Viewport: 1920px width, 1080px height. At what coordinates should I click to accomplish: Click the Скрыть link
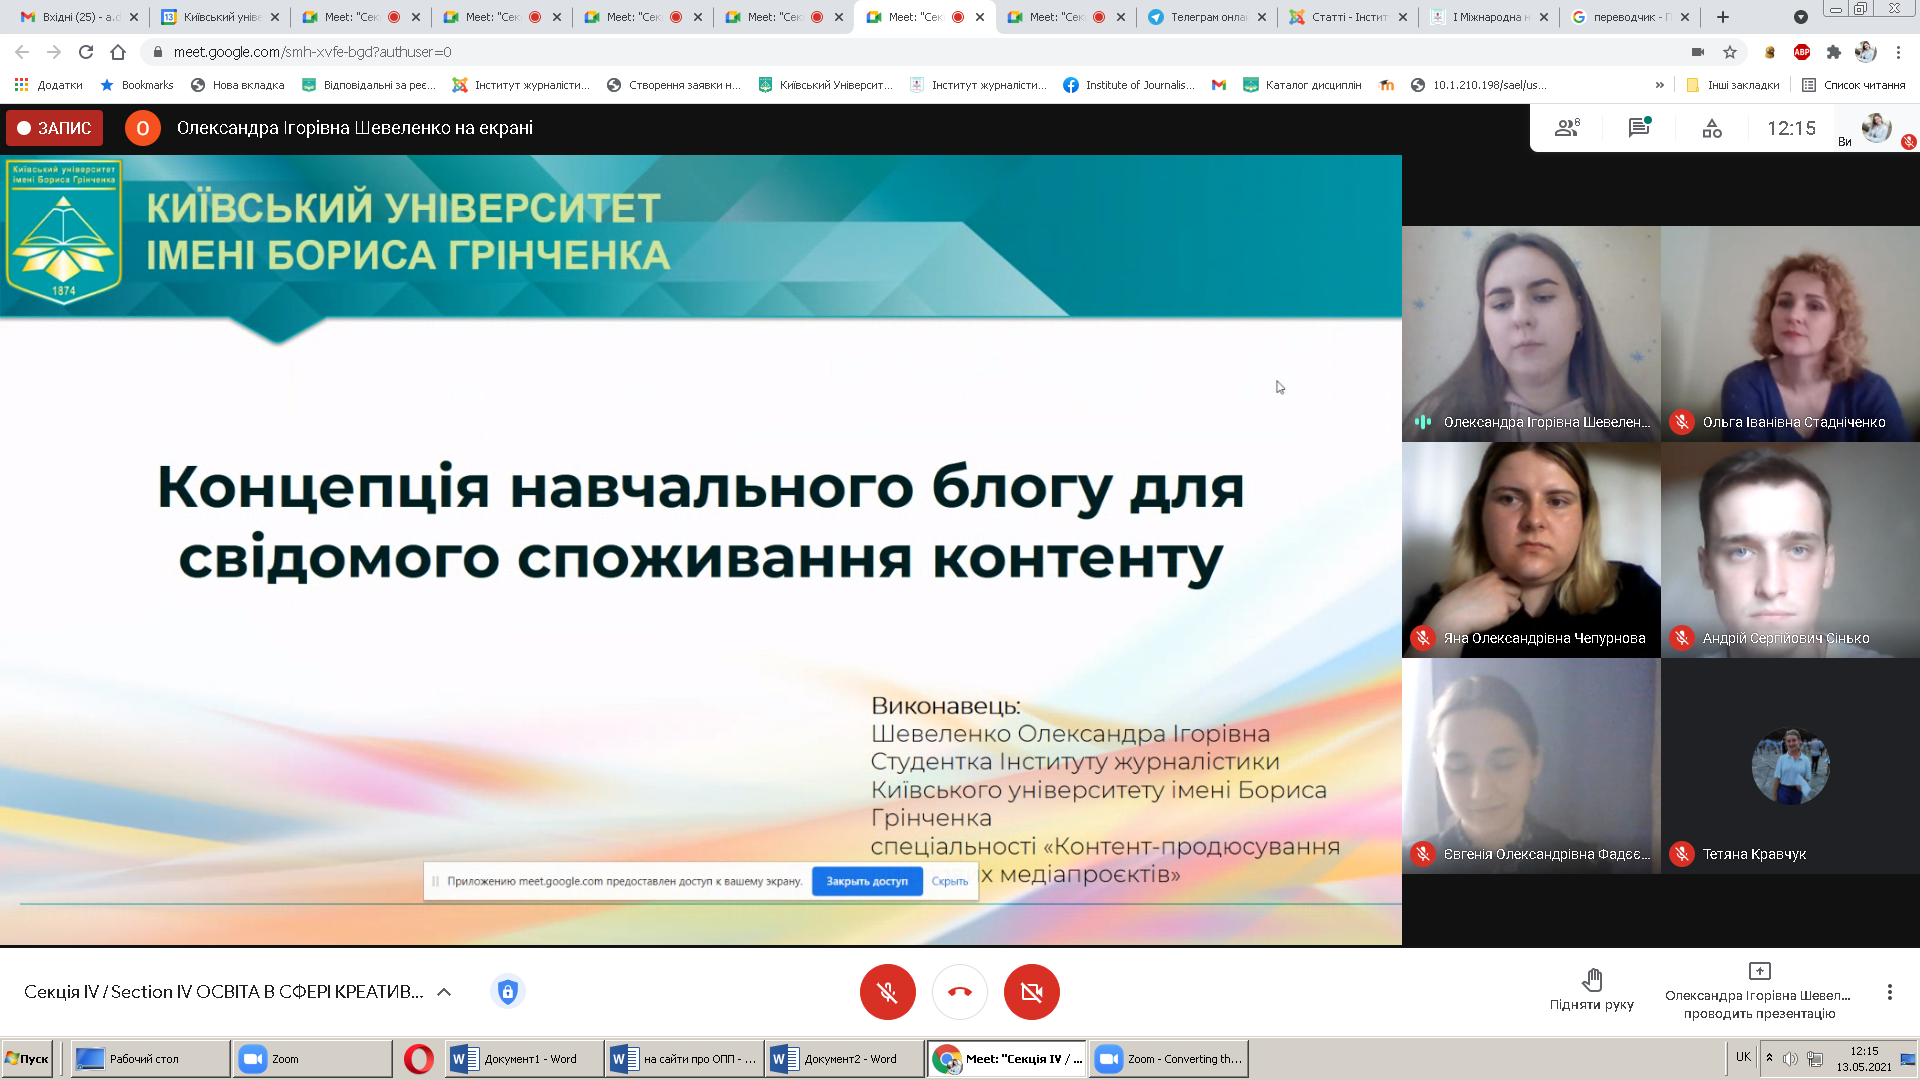click(949, 881)
